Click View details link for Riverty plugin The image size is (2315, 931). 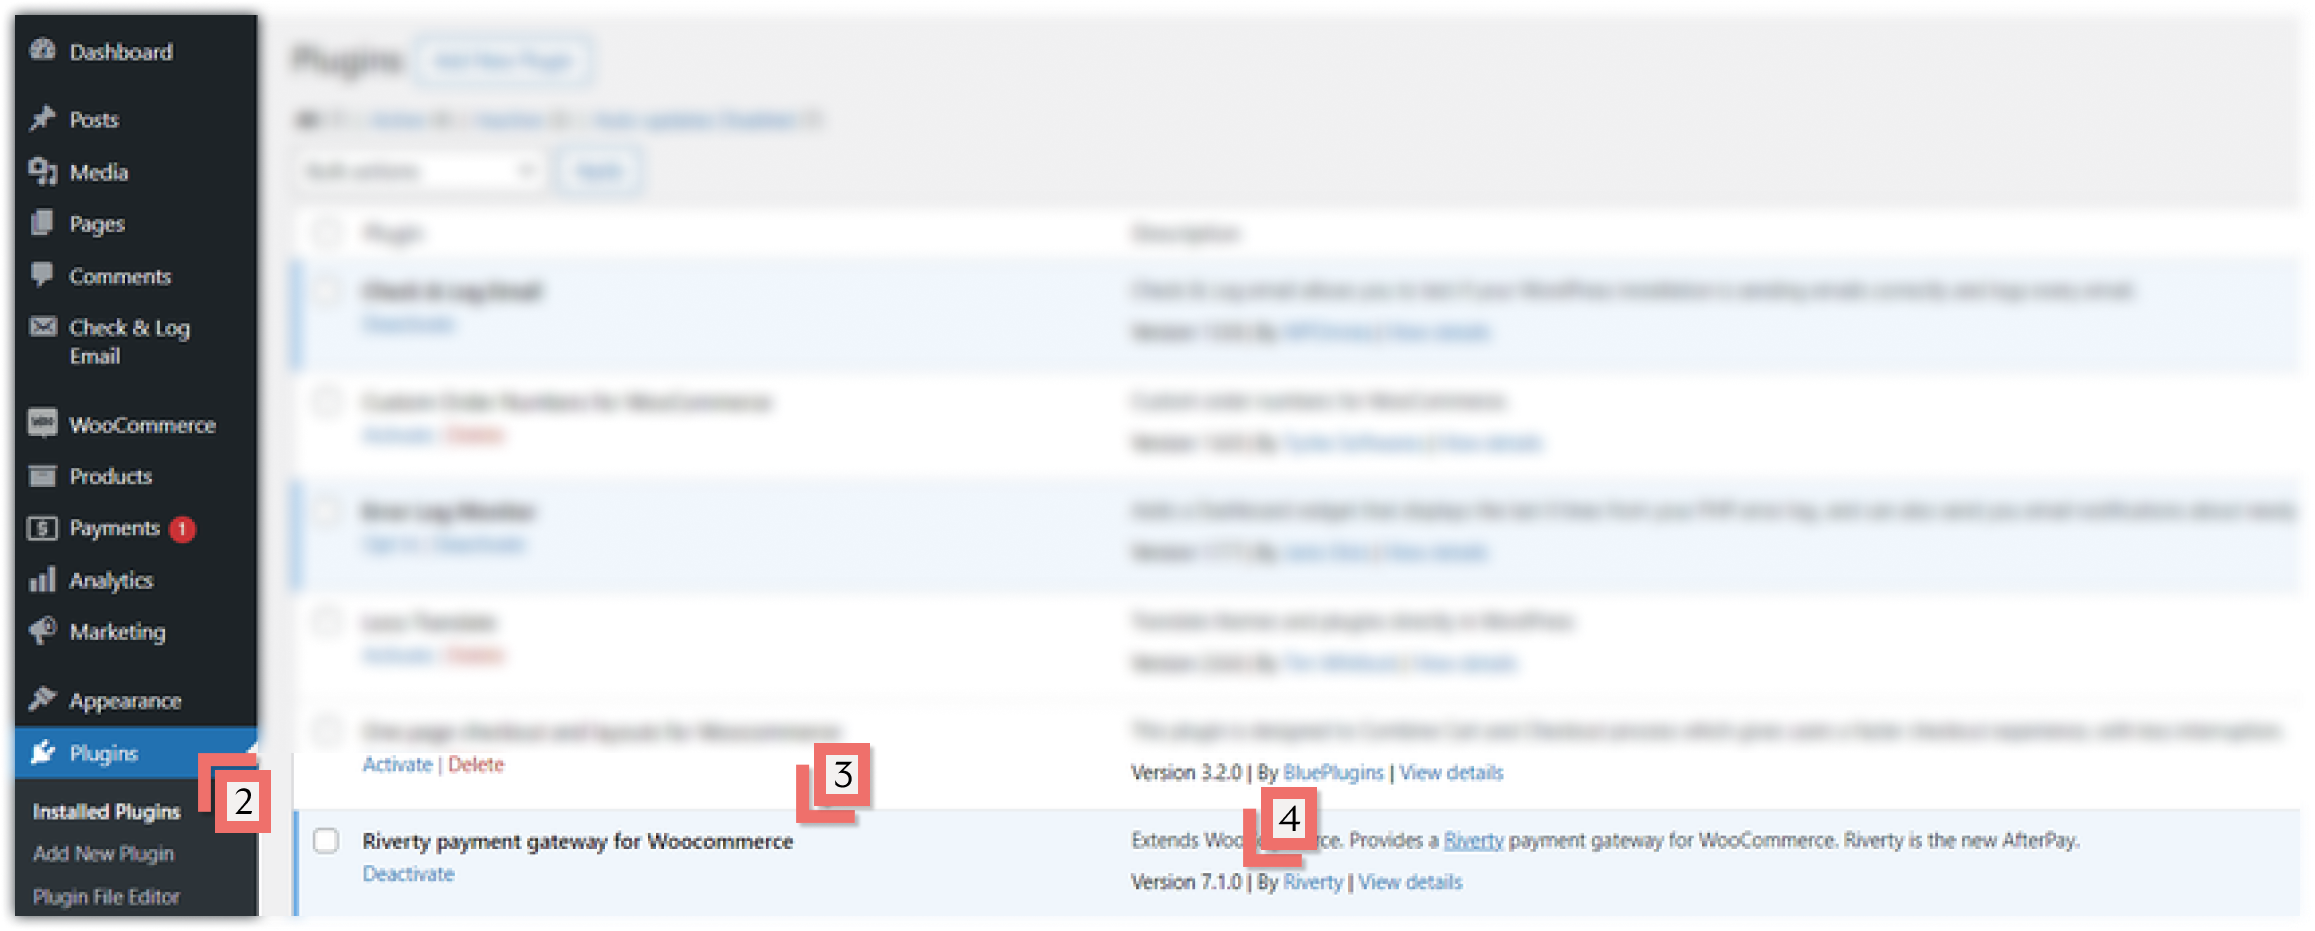[1410, 882]
